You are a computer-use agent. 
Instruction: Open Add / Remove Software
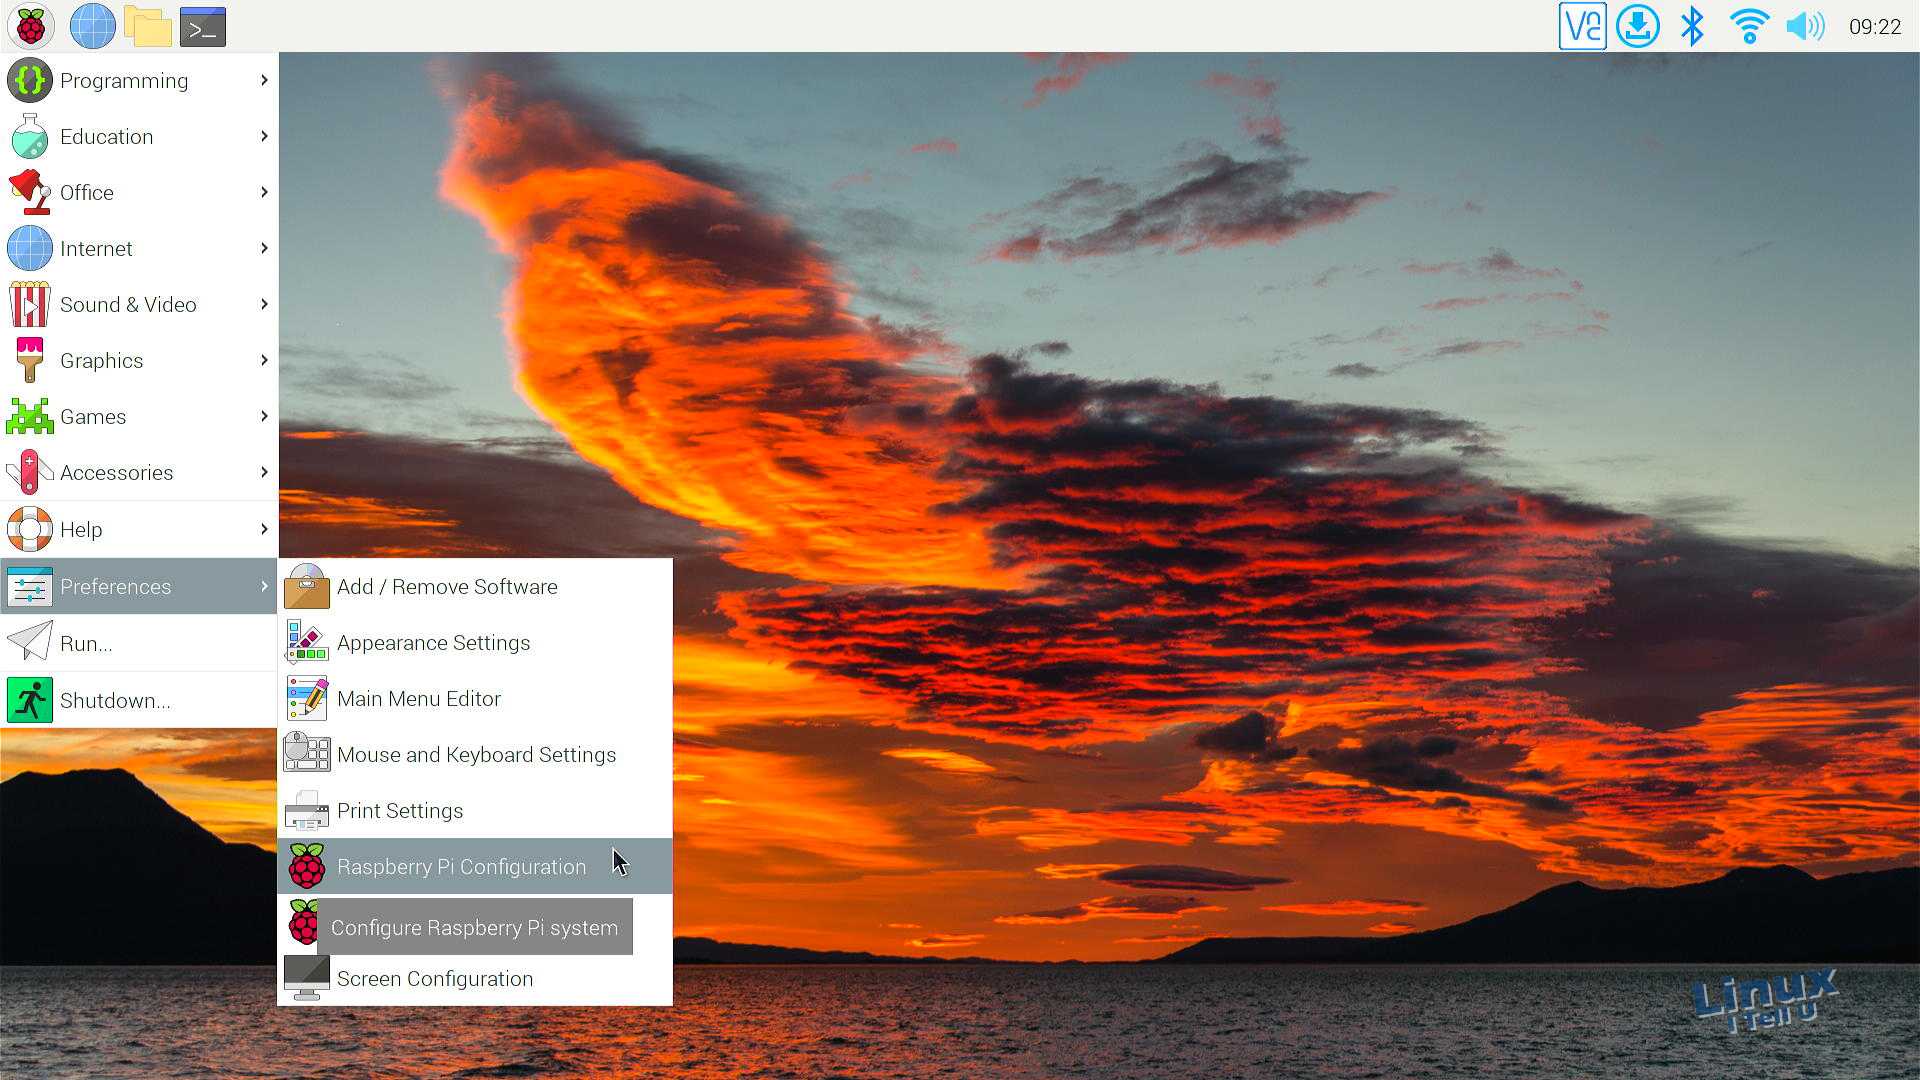point(447,587)
